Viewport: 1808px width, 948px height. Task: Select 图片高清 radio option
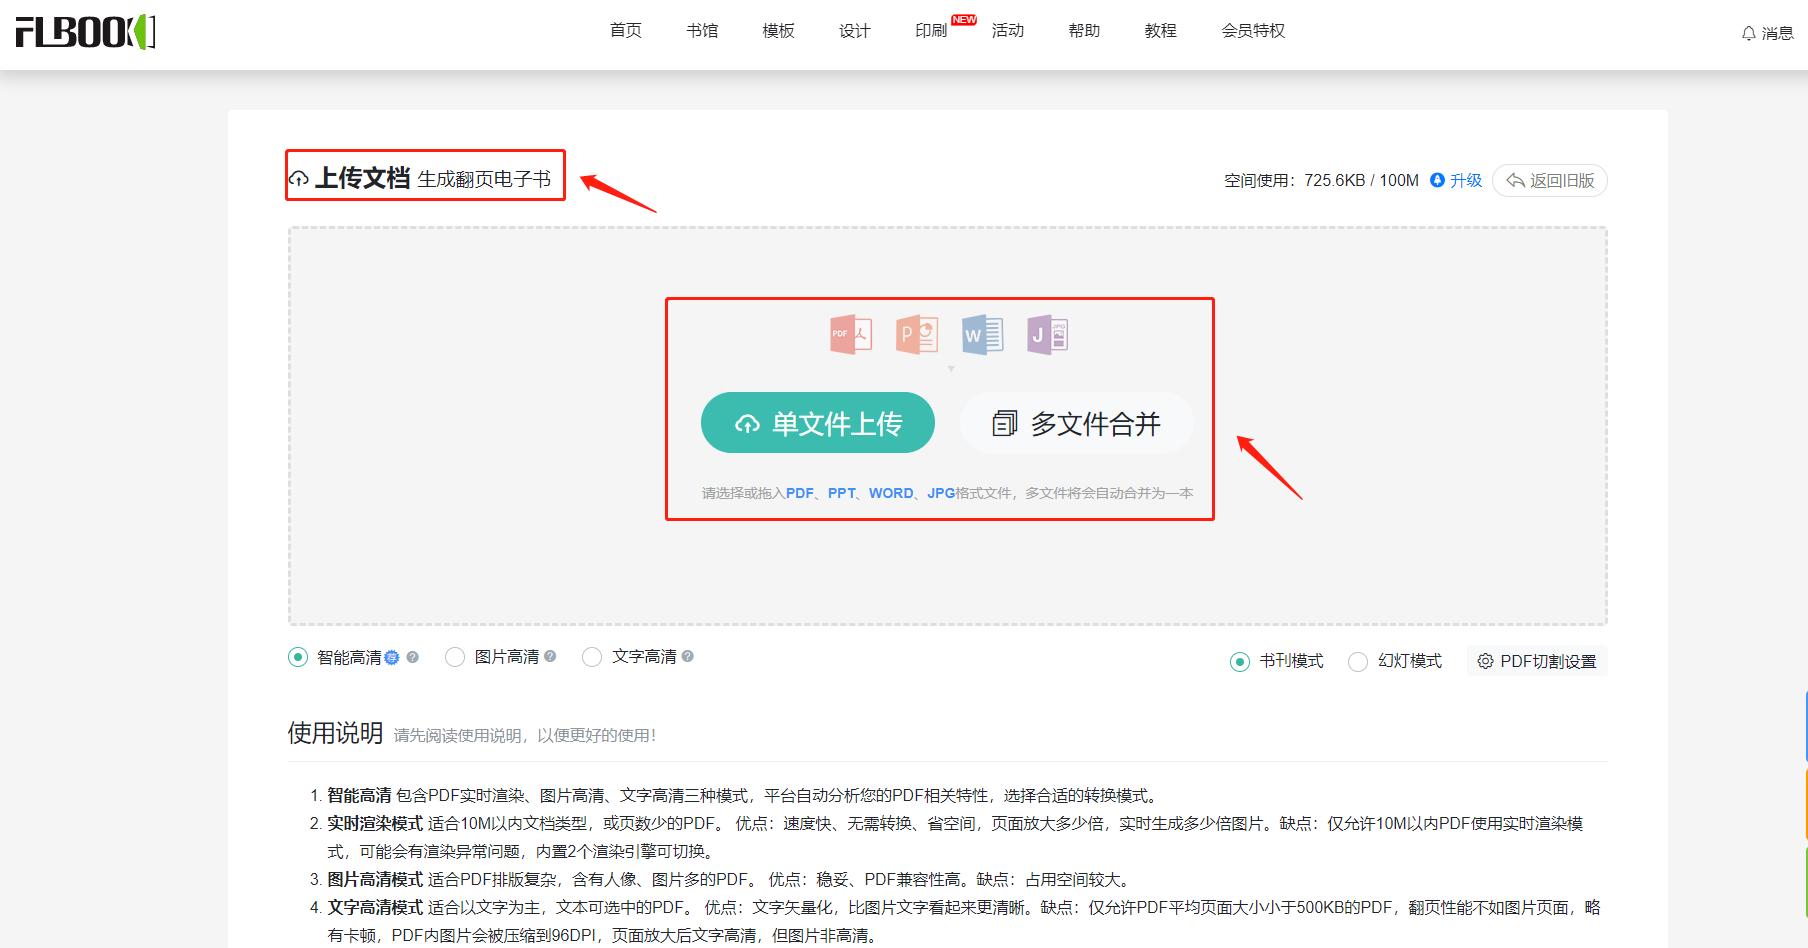click(x=455, y=657)
